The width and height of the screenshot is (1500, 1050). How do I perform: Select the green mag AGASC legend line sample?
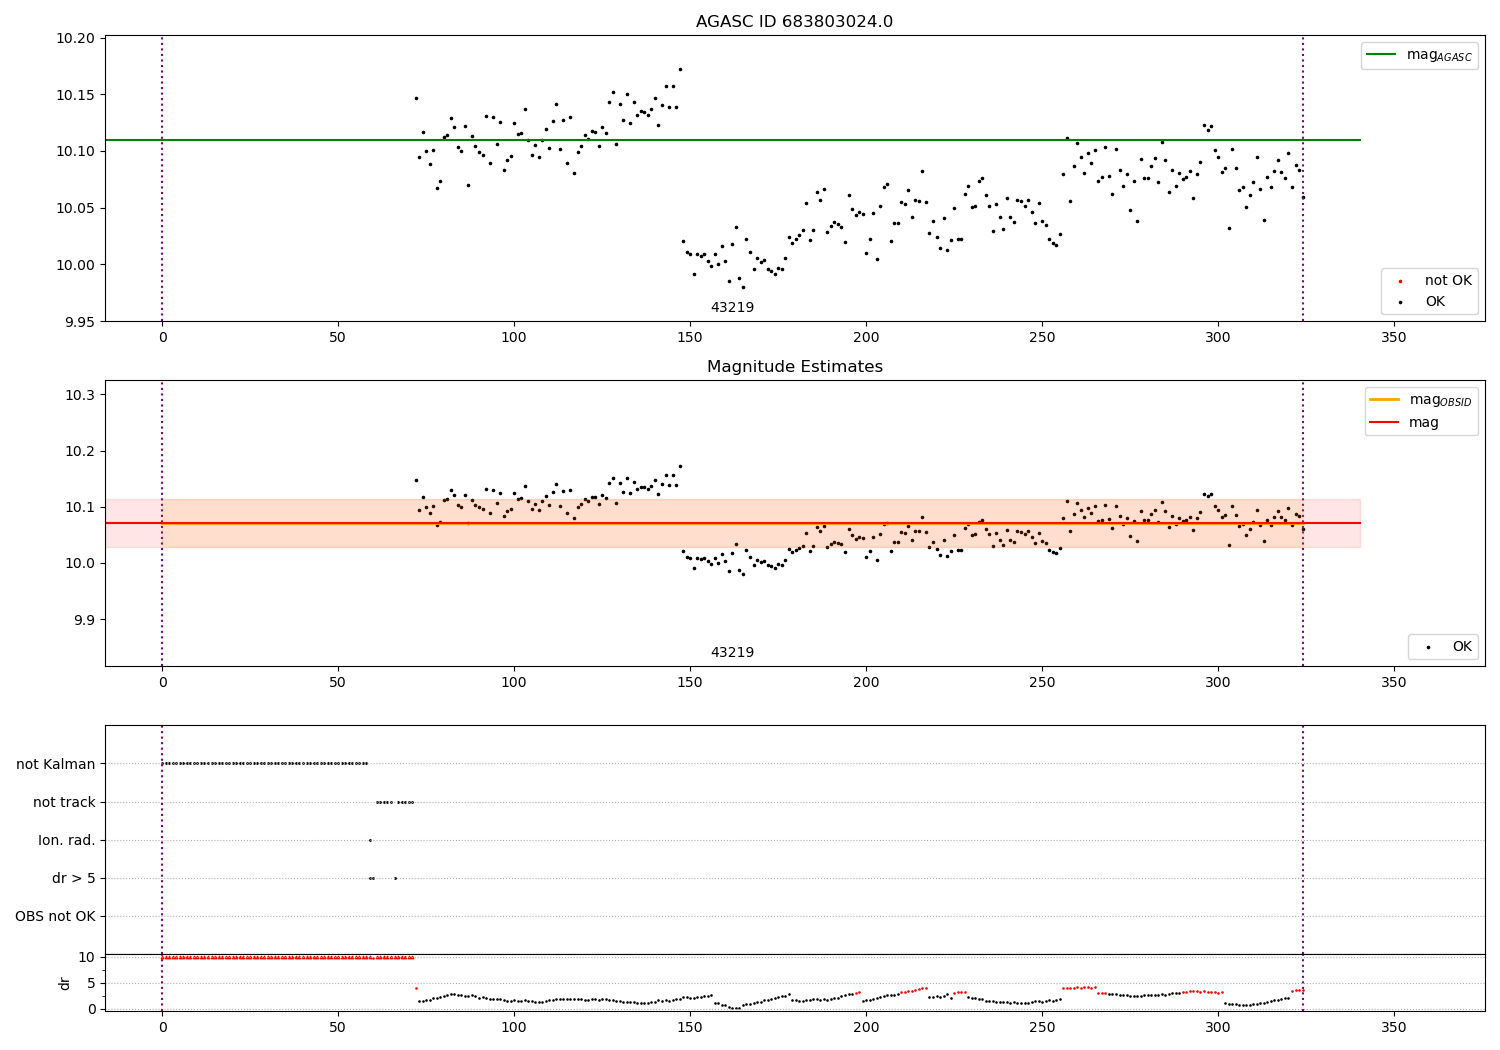[x=1382, y=55]
